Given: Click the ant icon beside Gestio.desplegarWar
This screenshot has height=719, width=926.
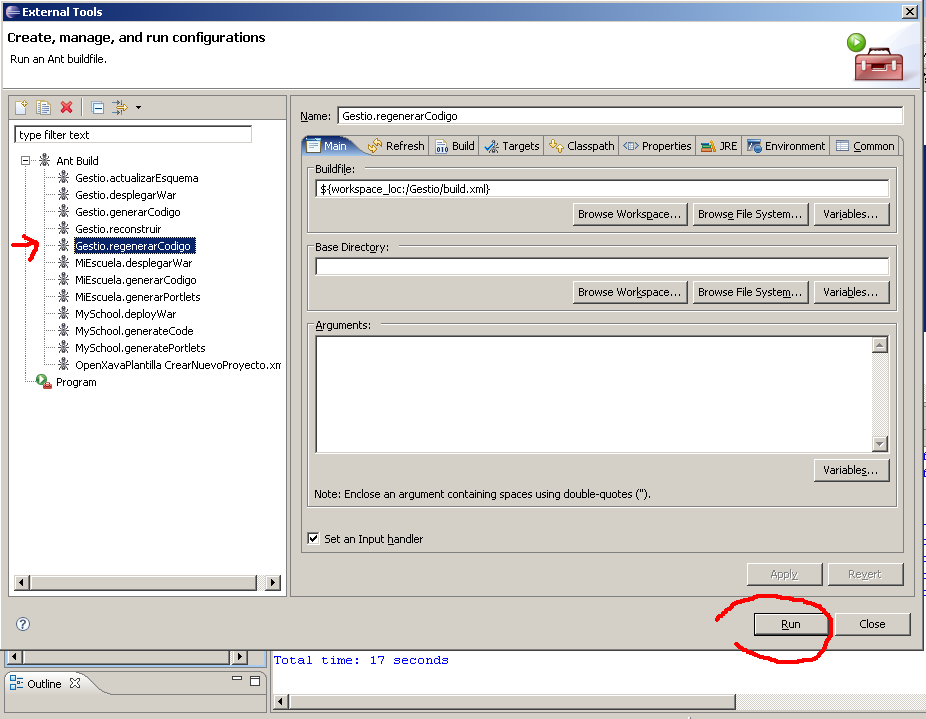Looking at the screenshot, I should coord(63,194).
